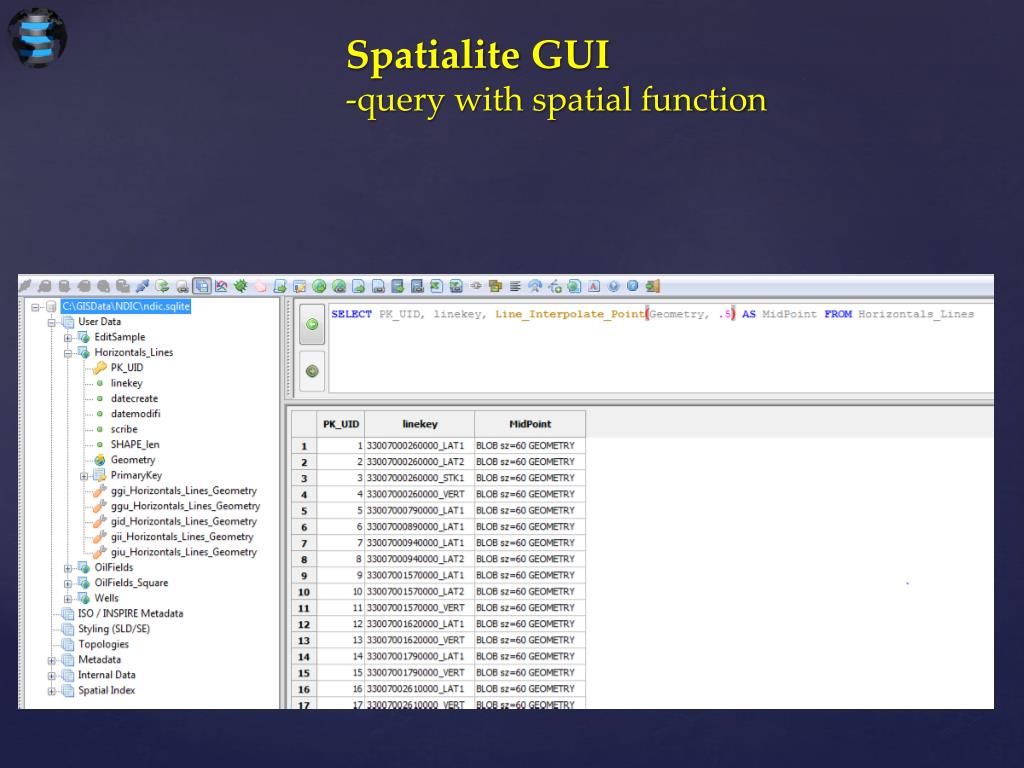Click cell 33007001620000_LAT1
1024x768 pixels.
420,624
